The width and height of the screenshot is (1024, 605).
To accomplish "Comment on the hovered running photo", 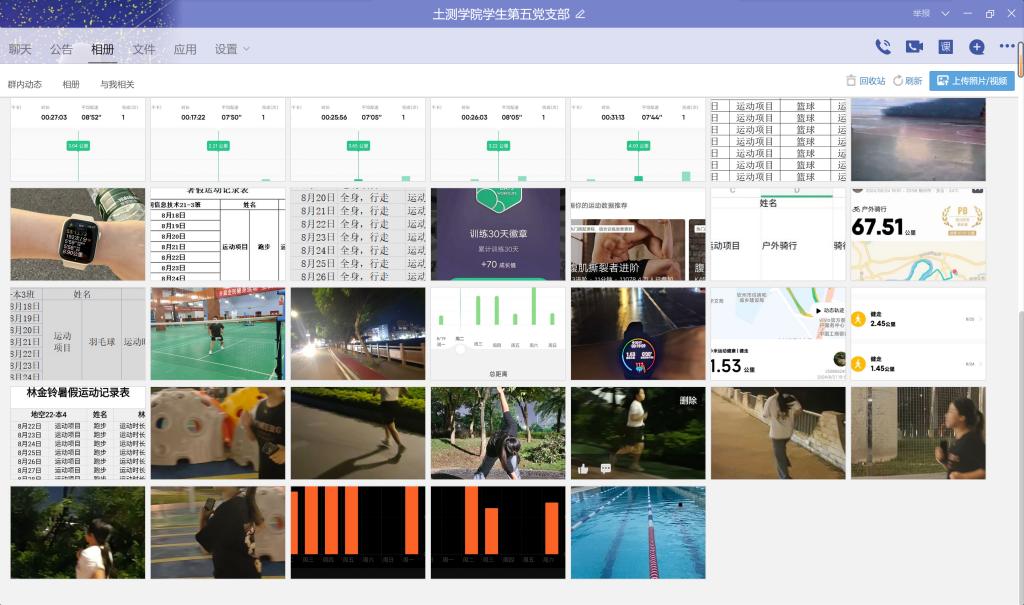I will (x=606, y=468).
